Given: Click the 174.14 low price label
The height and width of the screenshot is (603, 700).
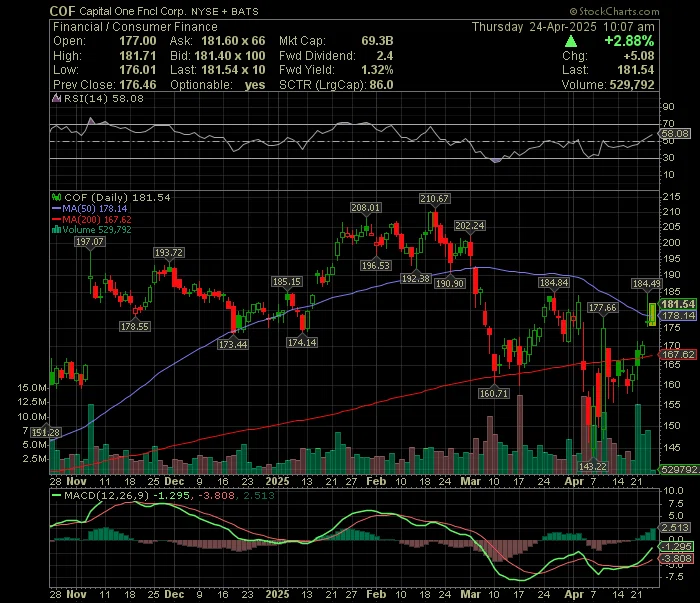Looking at the screenshot, I should pos(302,343).
